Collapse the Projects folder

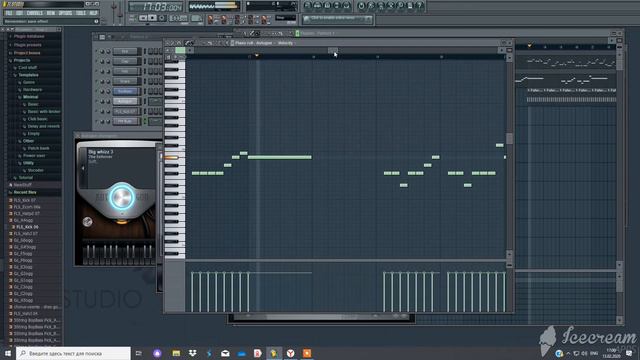[22, 60]
